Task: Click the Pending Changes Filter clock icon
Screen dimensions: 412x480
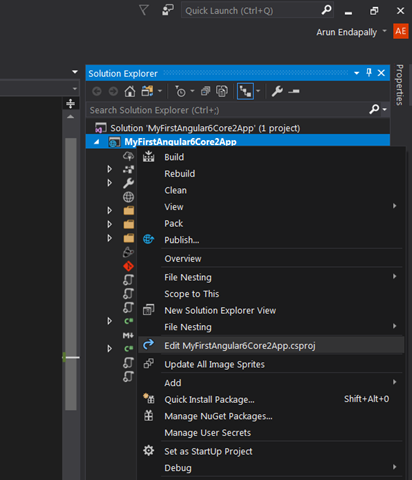Action: (x=180, y=91)
